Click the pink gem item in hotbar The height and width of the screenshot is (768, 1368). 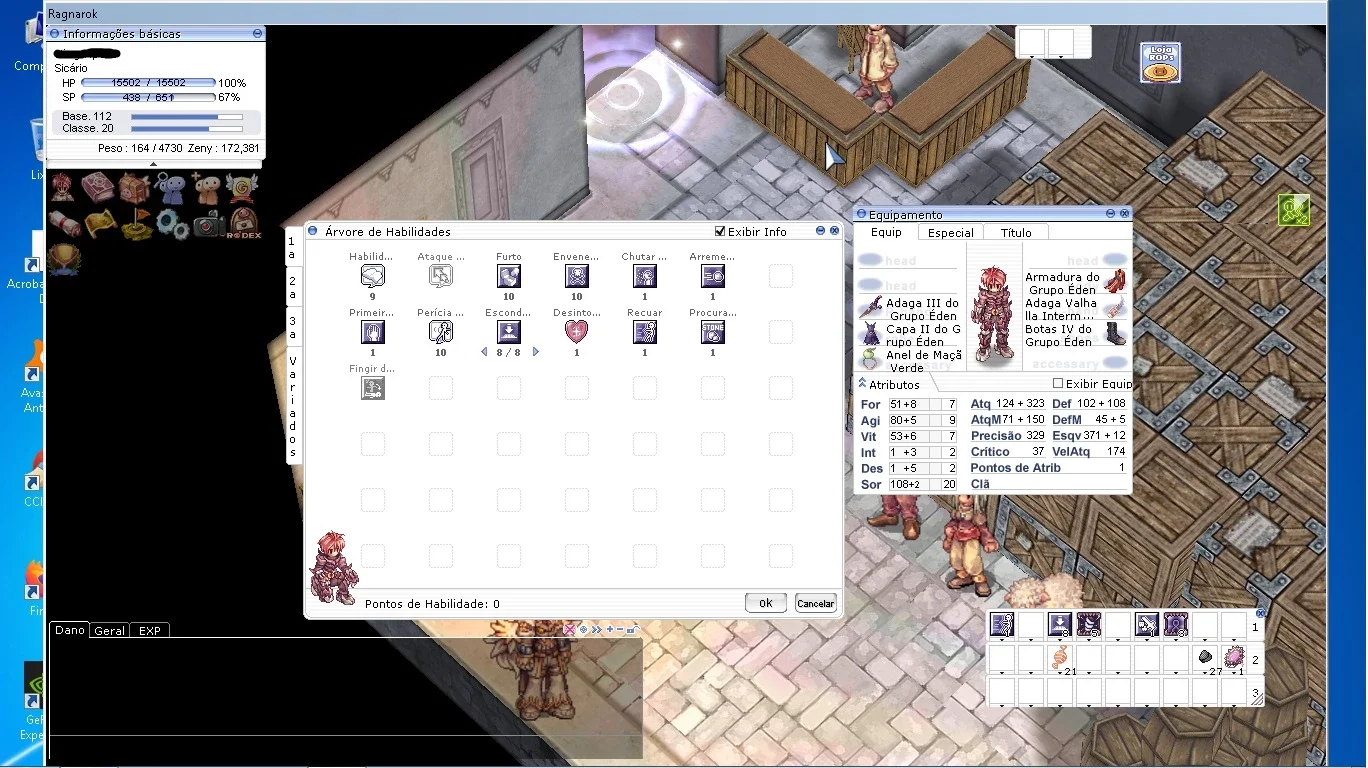click(1235, 657)
